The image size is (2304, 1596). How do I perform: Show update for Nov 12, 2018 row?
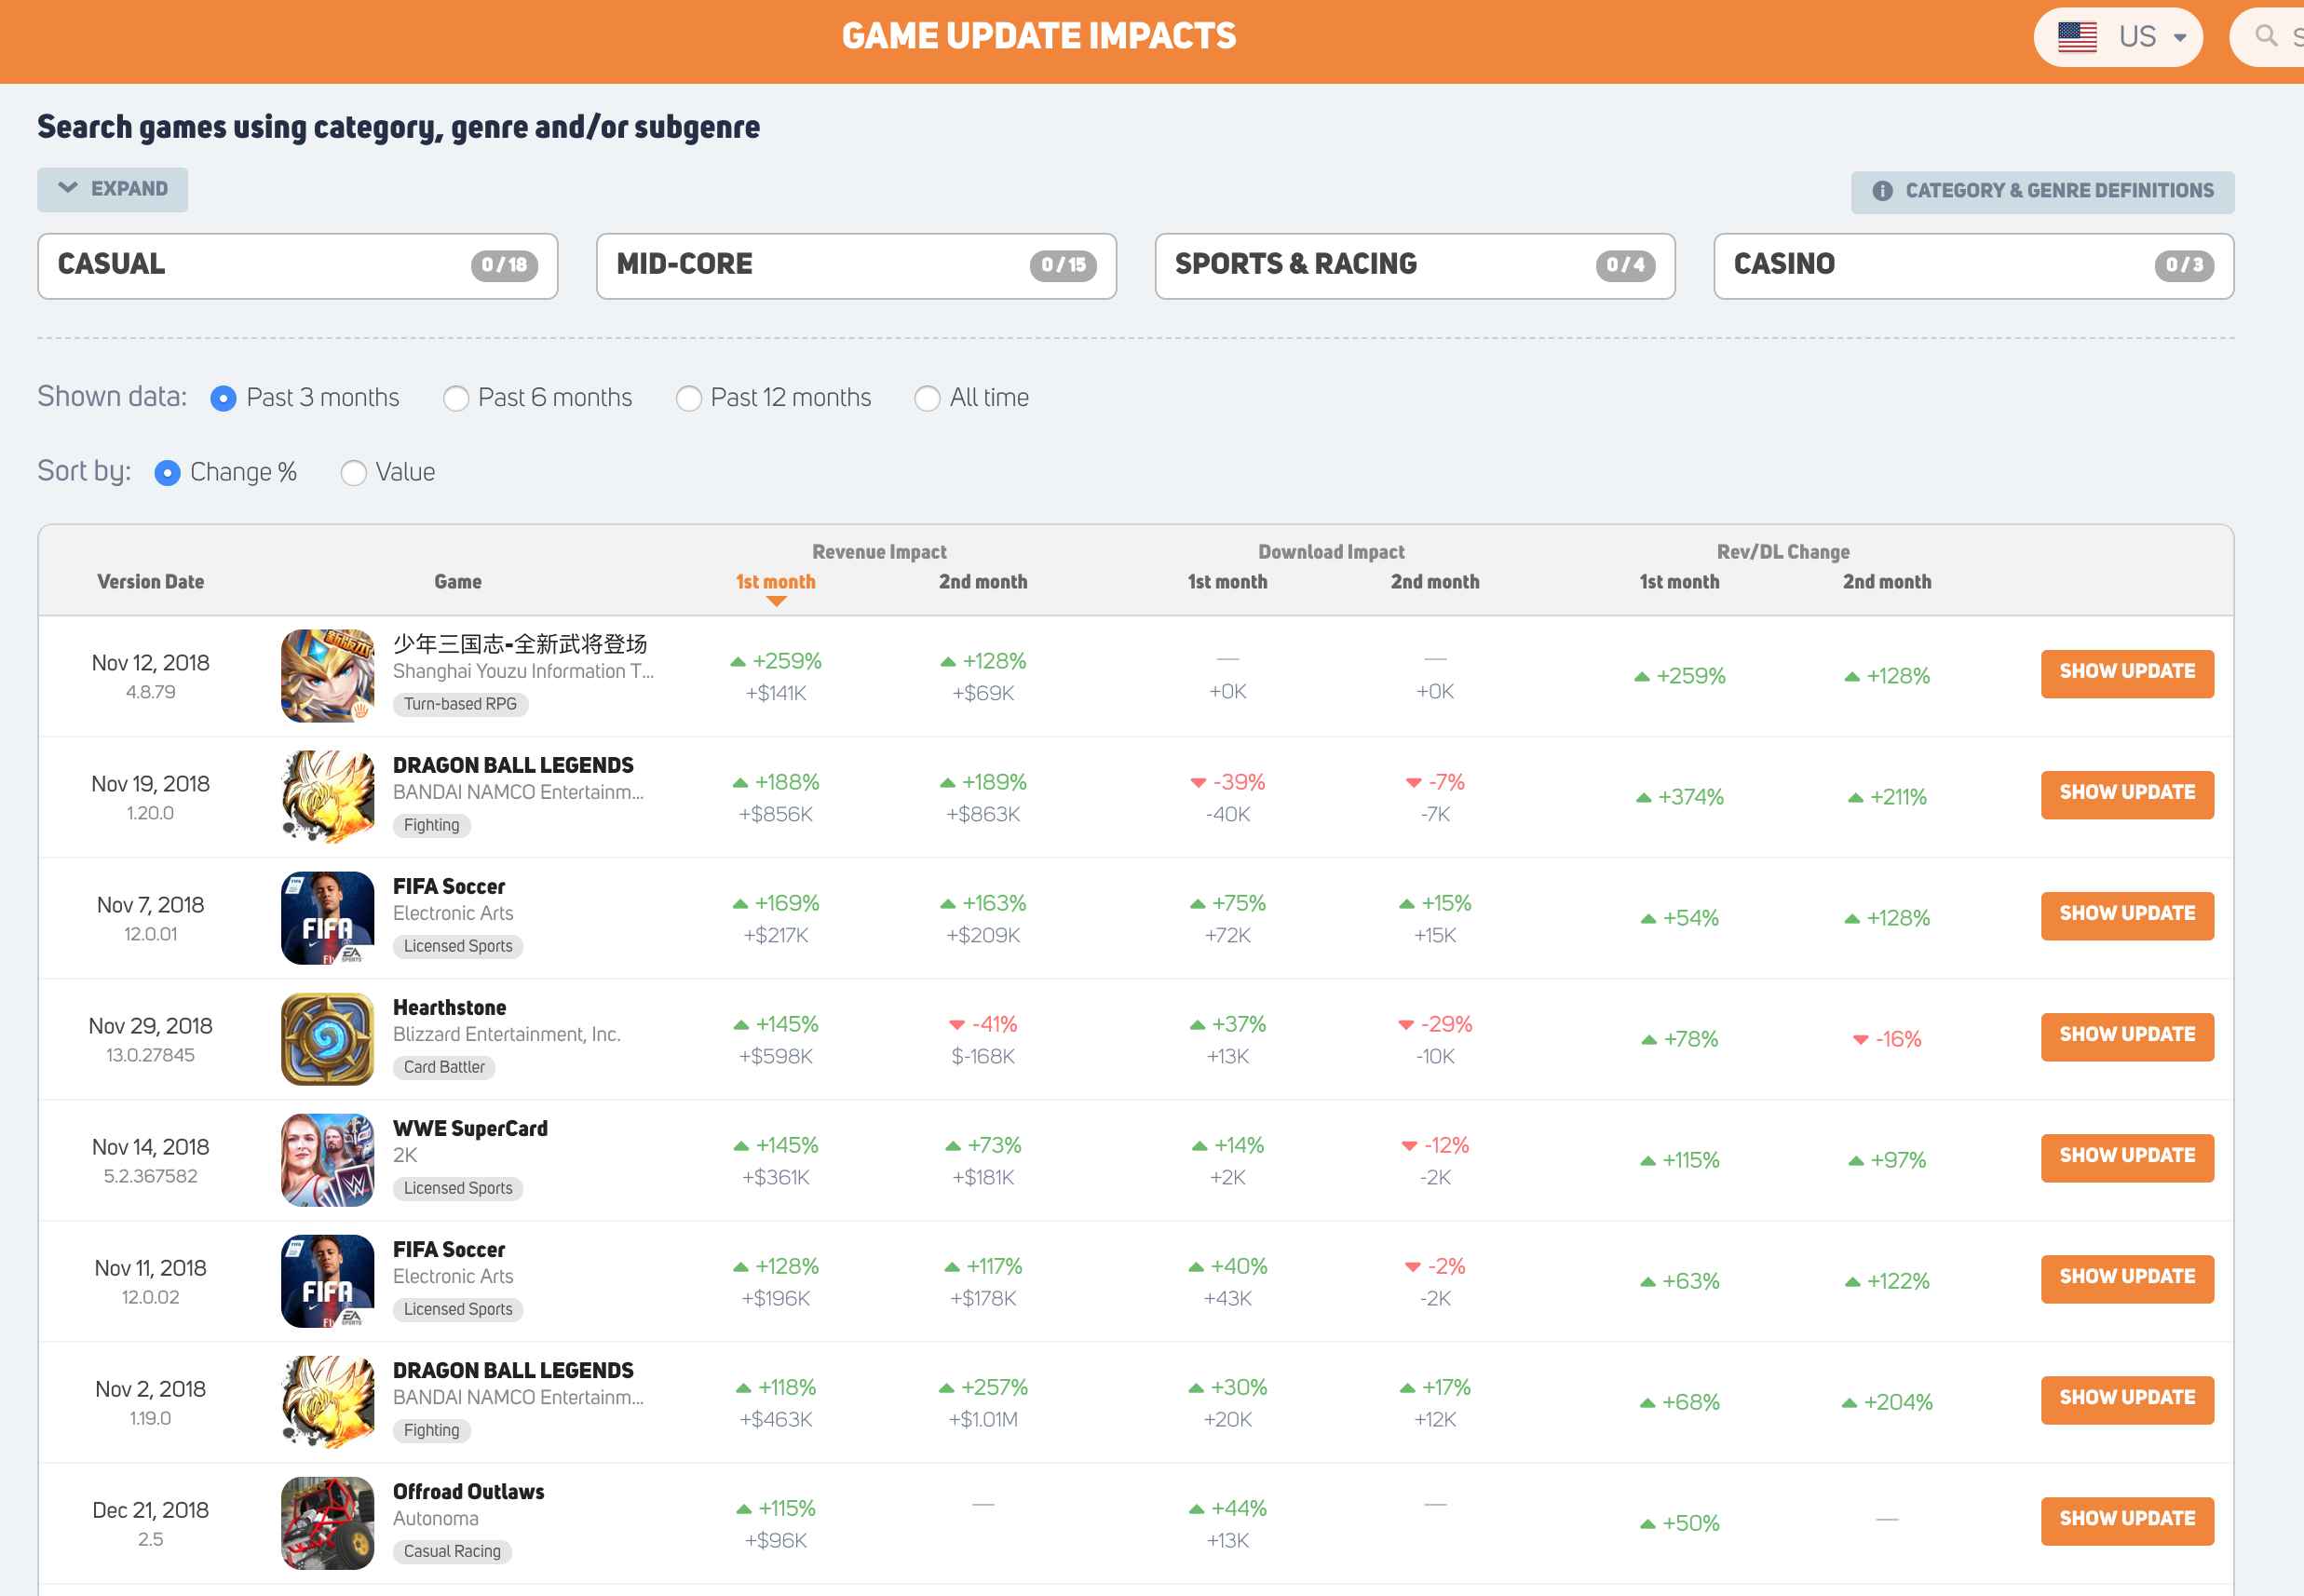[2127, 673]
